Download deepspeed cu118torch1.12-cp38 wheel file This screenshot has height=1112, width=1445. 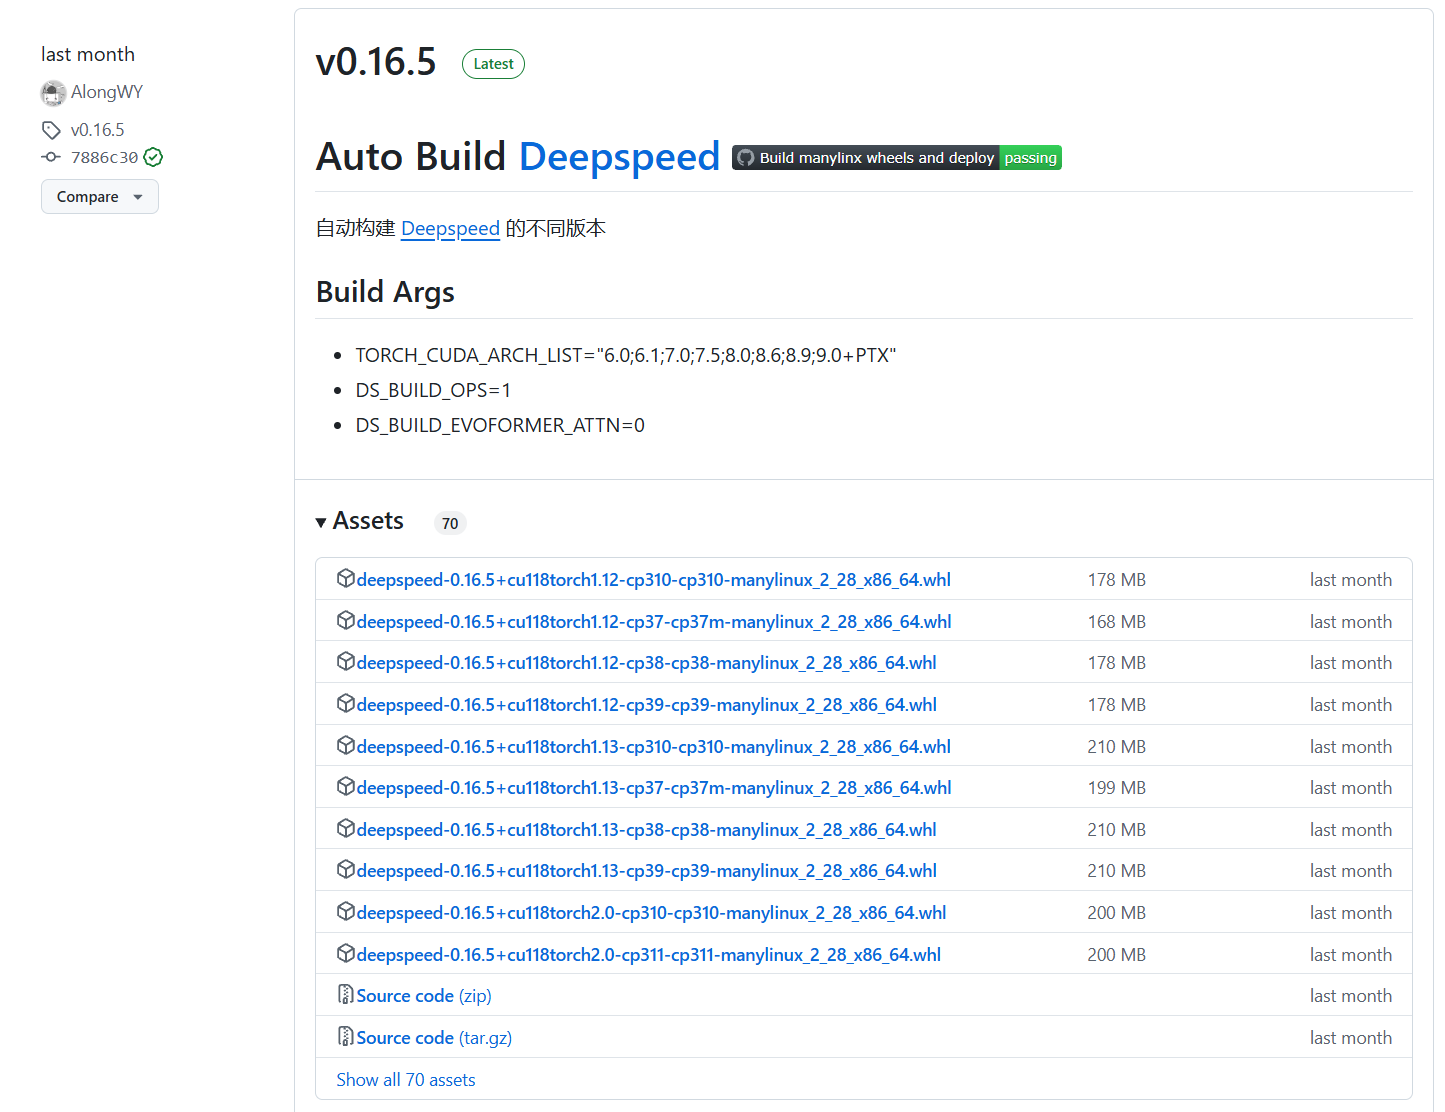647,663
